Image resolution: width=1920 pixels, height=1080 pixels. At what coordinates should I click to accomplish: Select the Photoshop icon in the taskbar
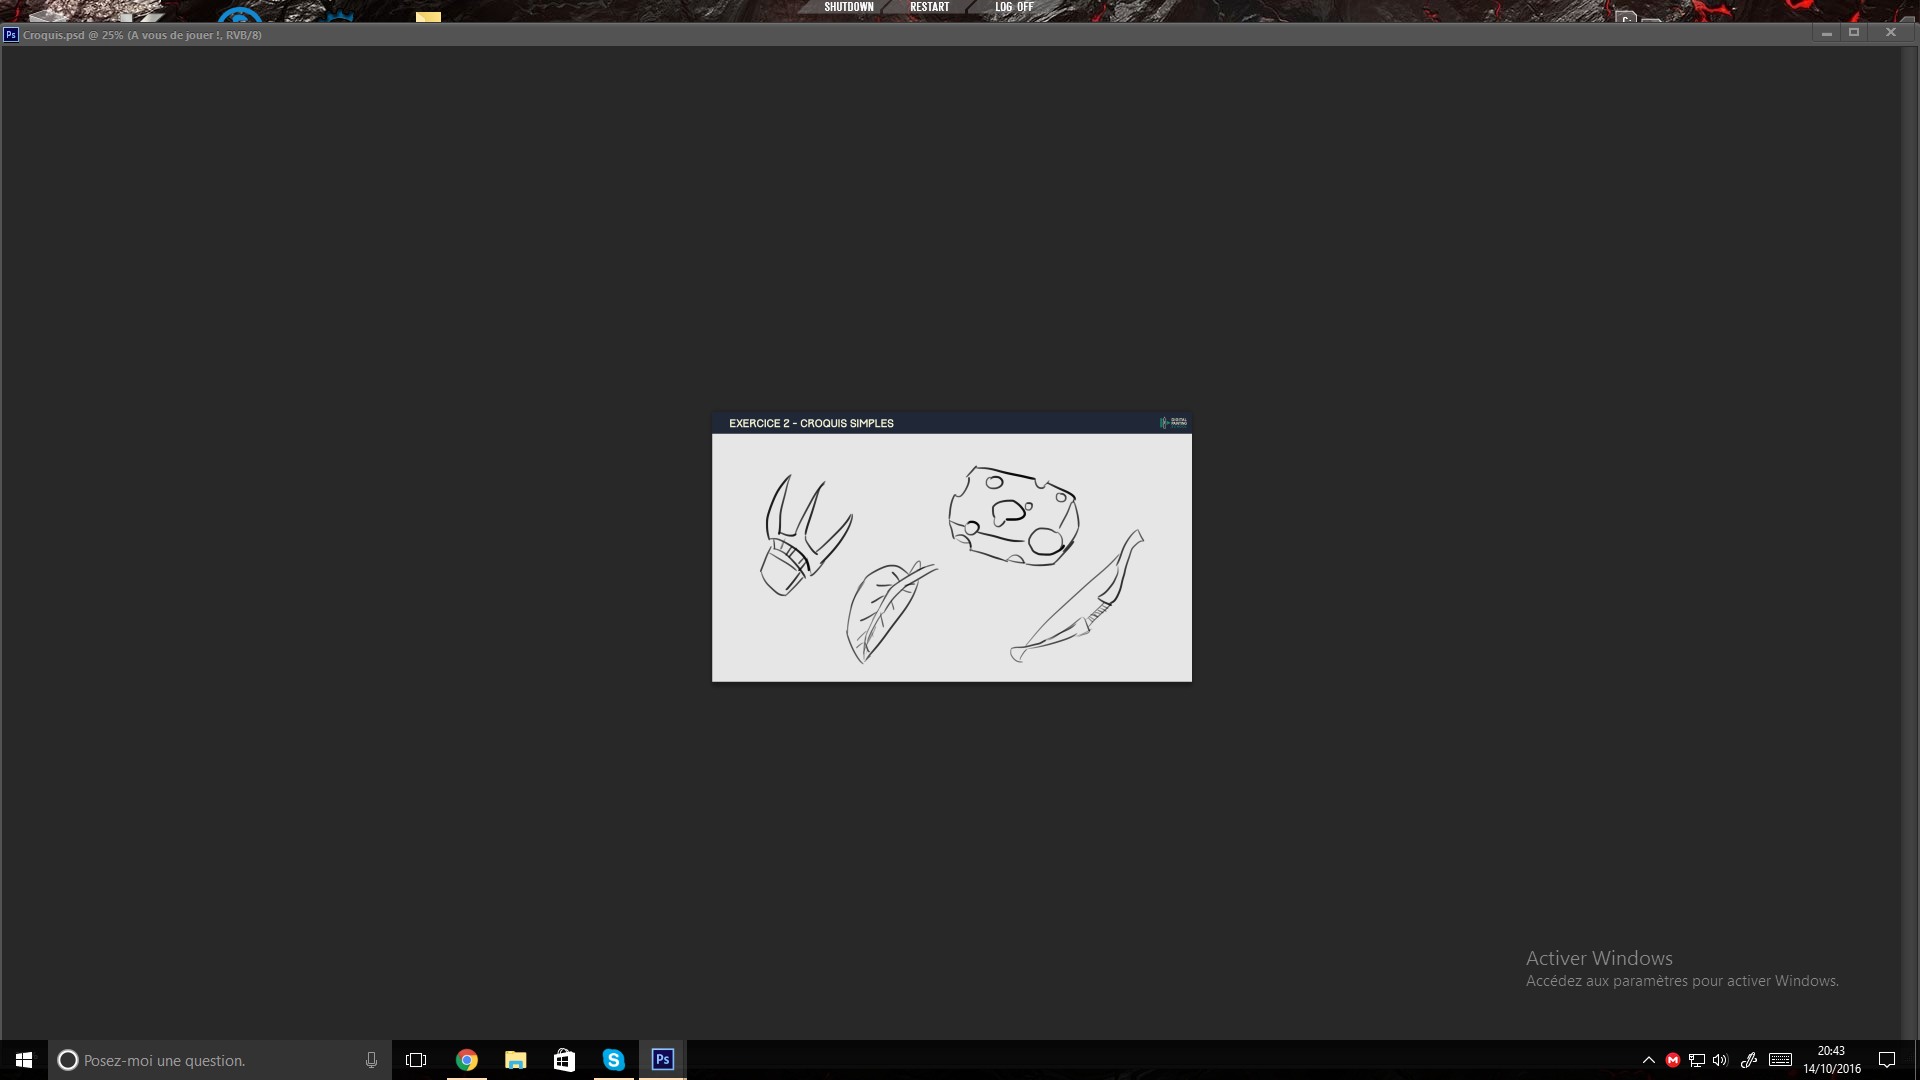(x=661, y=1060)
